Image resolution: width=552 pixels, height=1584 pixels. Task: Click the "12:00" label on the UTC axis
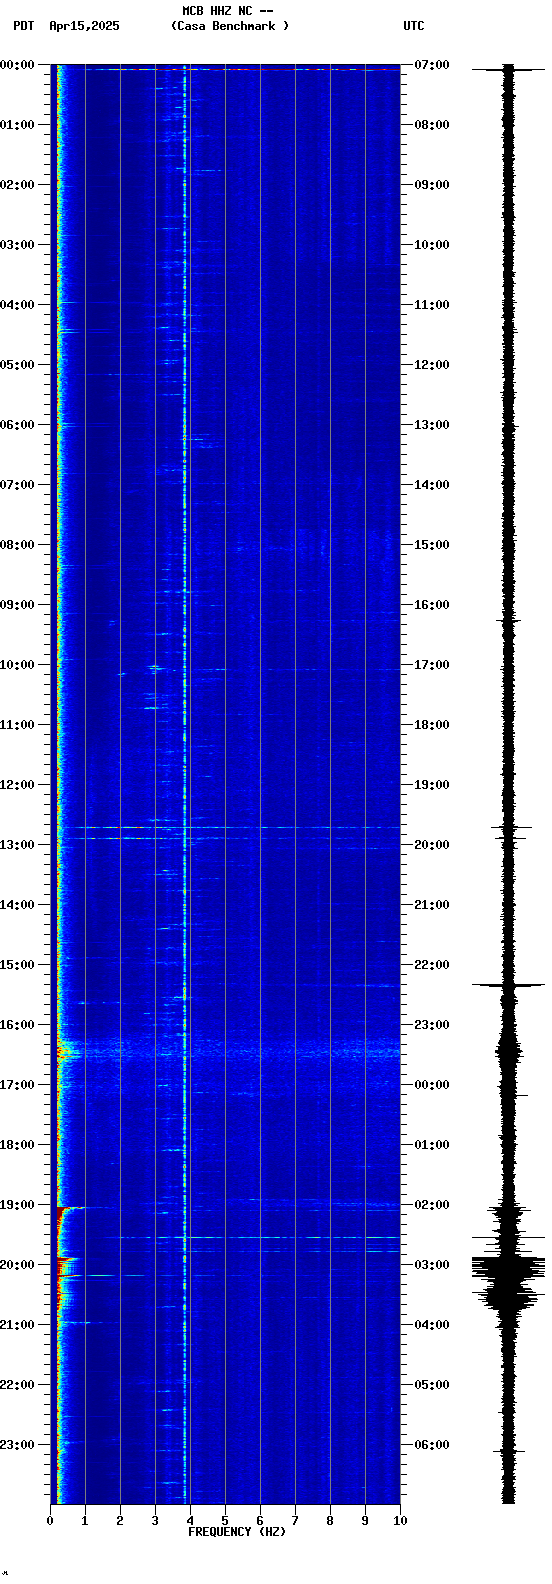click(432, 365)
